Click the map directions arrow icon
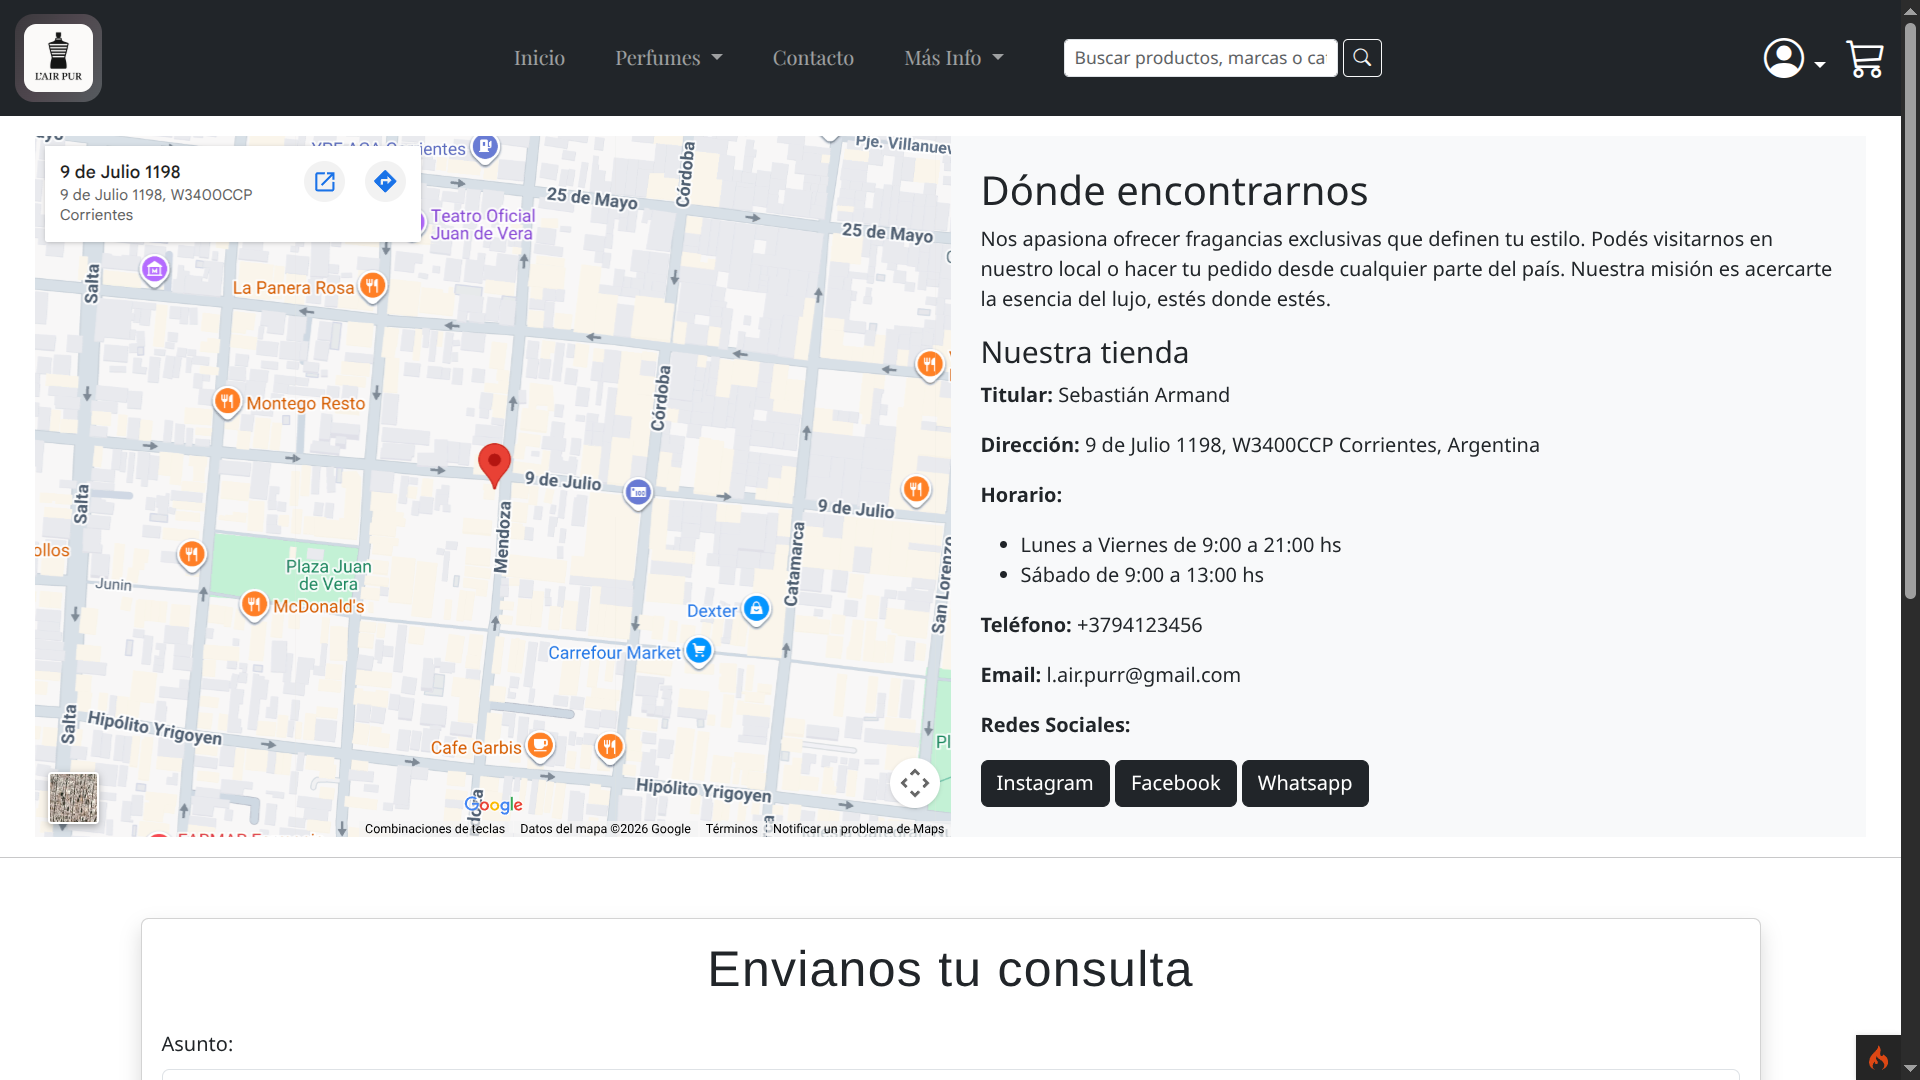The height and width of the screenshot is (1080, 1920). point(385,181)
